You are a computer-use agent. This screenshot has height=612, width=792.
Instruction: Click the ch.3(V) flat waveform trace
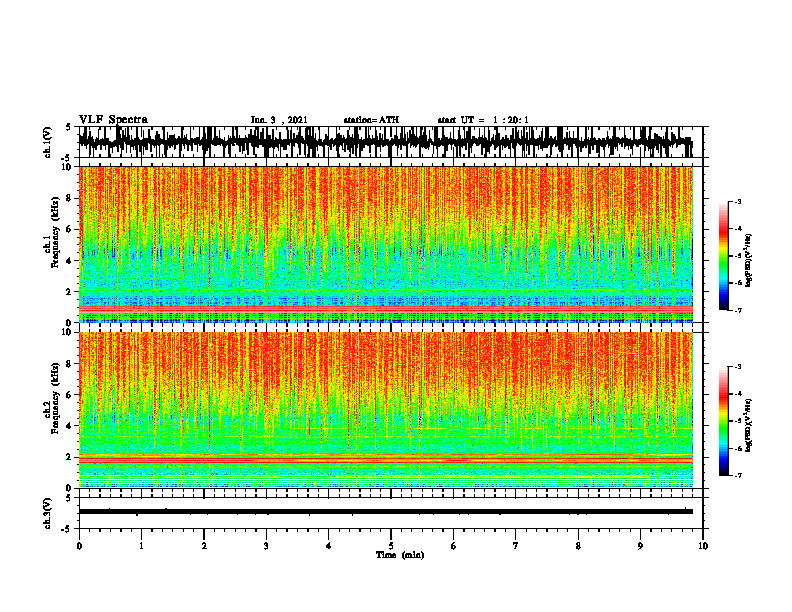[386, 512]
